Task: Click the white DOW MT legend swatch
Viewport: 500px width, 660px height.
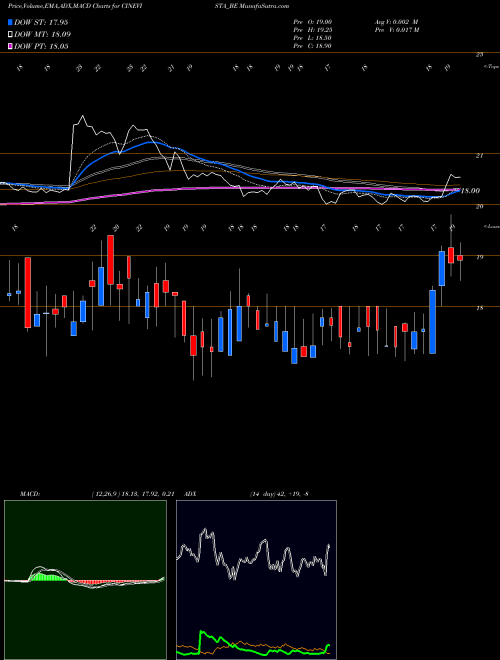Action: (x=11, y=35)
